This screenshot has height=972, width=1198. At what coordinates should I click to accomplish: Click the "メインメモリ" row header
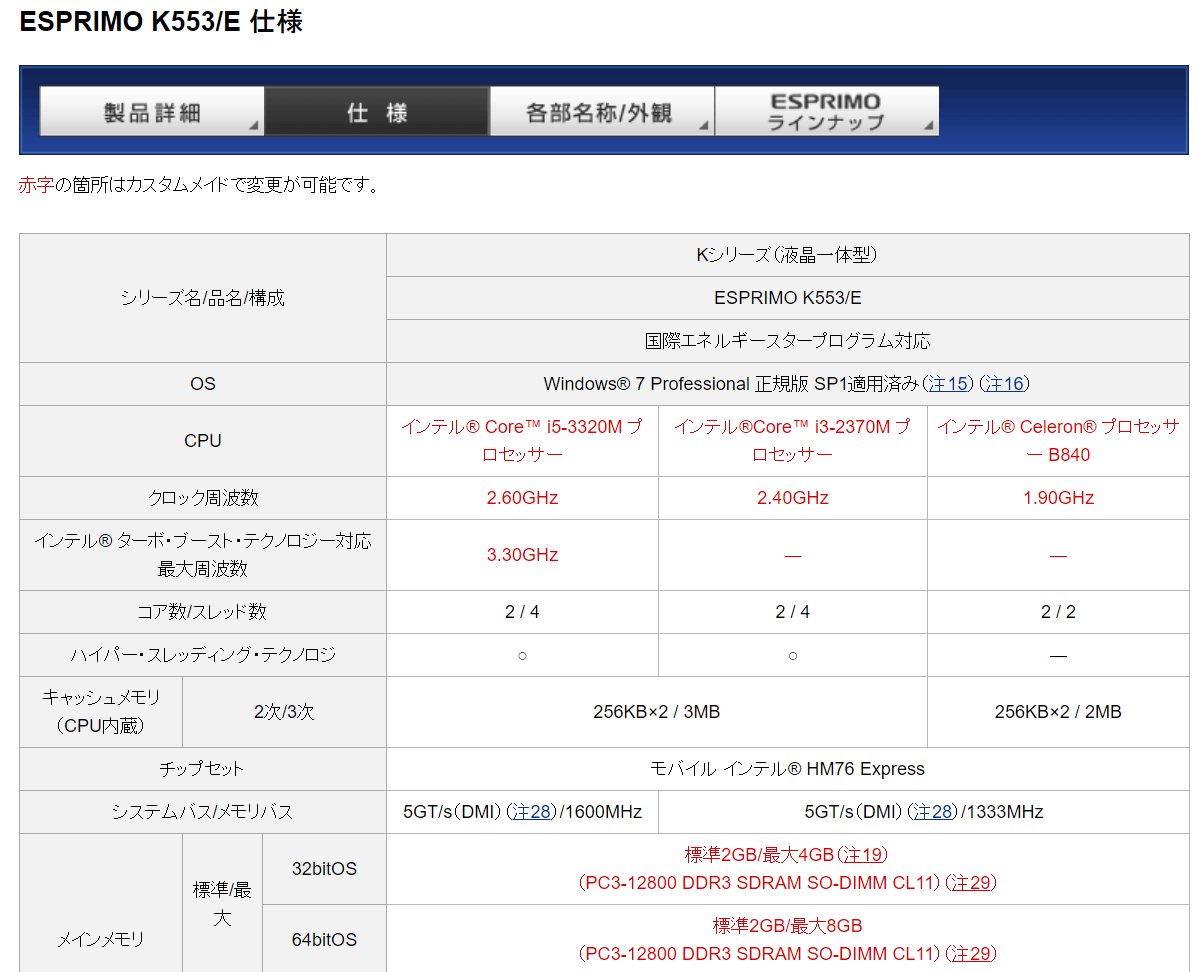pyautogui.click(x=101, y=940)
